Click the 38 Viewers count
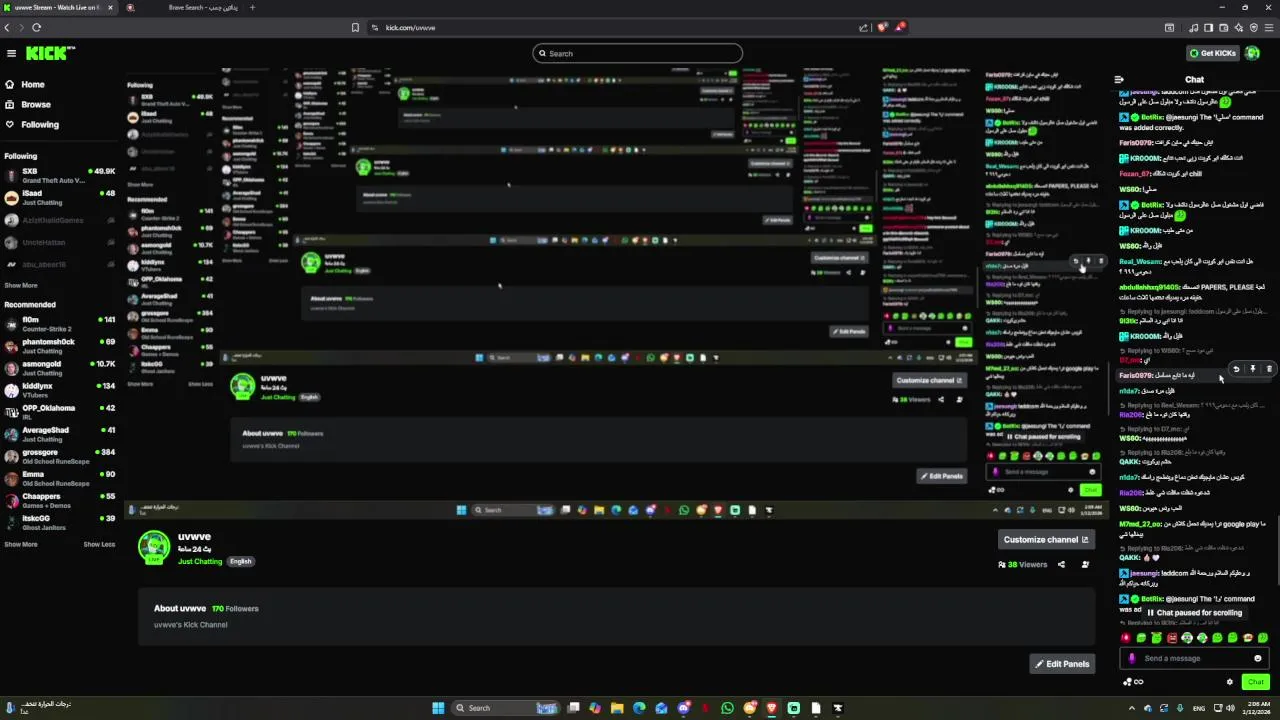Image resolution: width=1280 pixels, height=720 pixels. click(1023, 565)
